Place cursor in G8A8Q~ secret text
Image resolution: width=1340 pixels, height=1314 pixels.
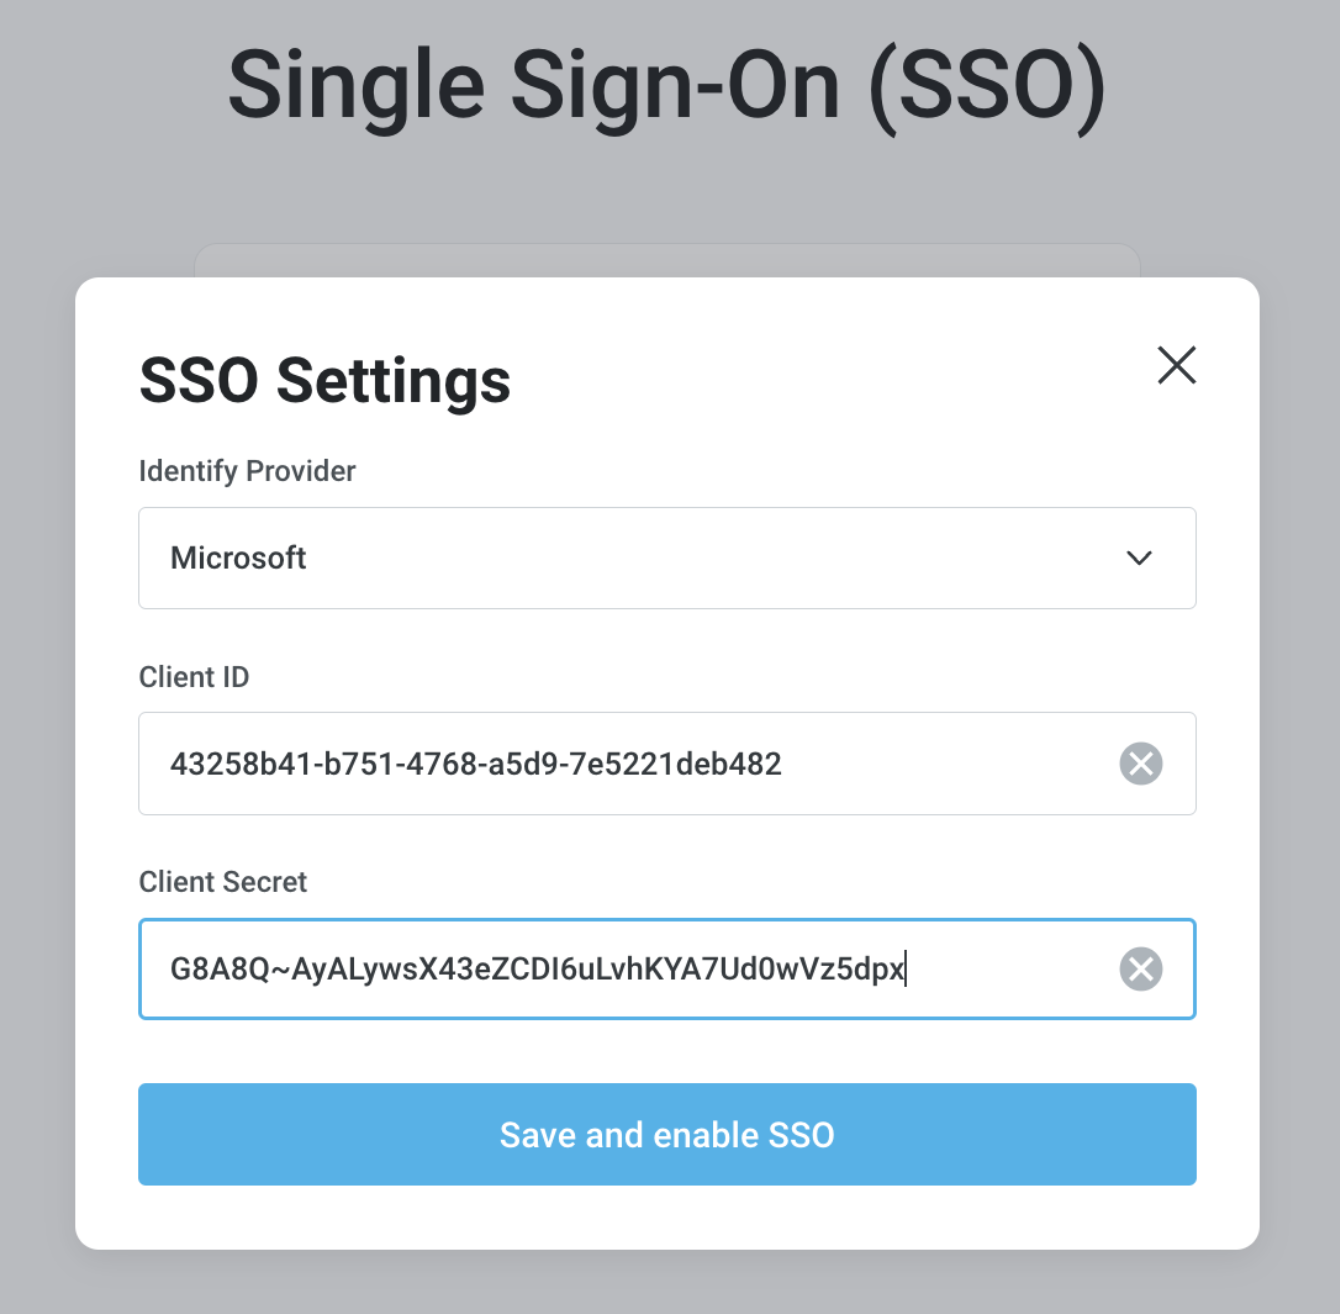537,969
